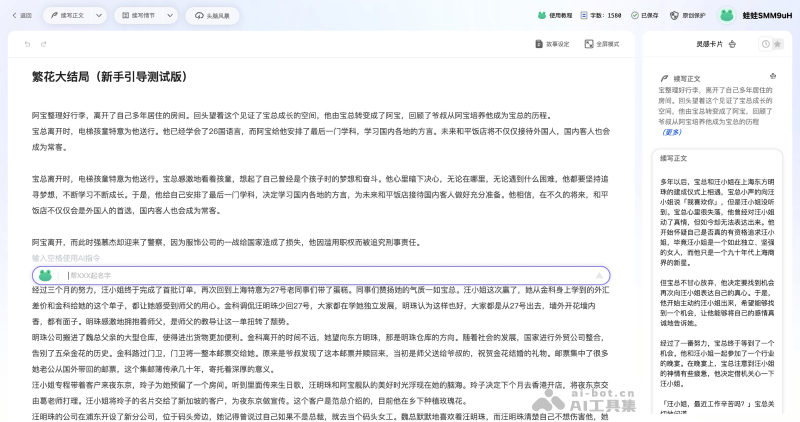Click the pin icon on 续写正文 card

[x=772, y=77]
